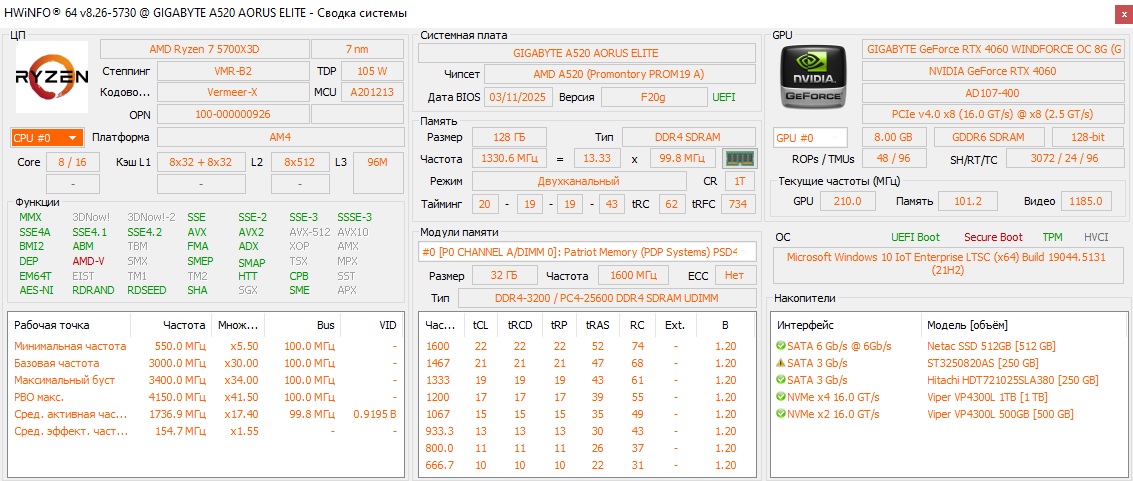Click the red AMD-V feature label
Viewport: 1133px width, 481px height.
(88, 261)
